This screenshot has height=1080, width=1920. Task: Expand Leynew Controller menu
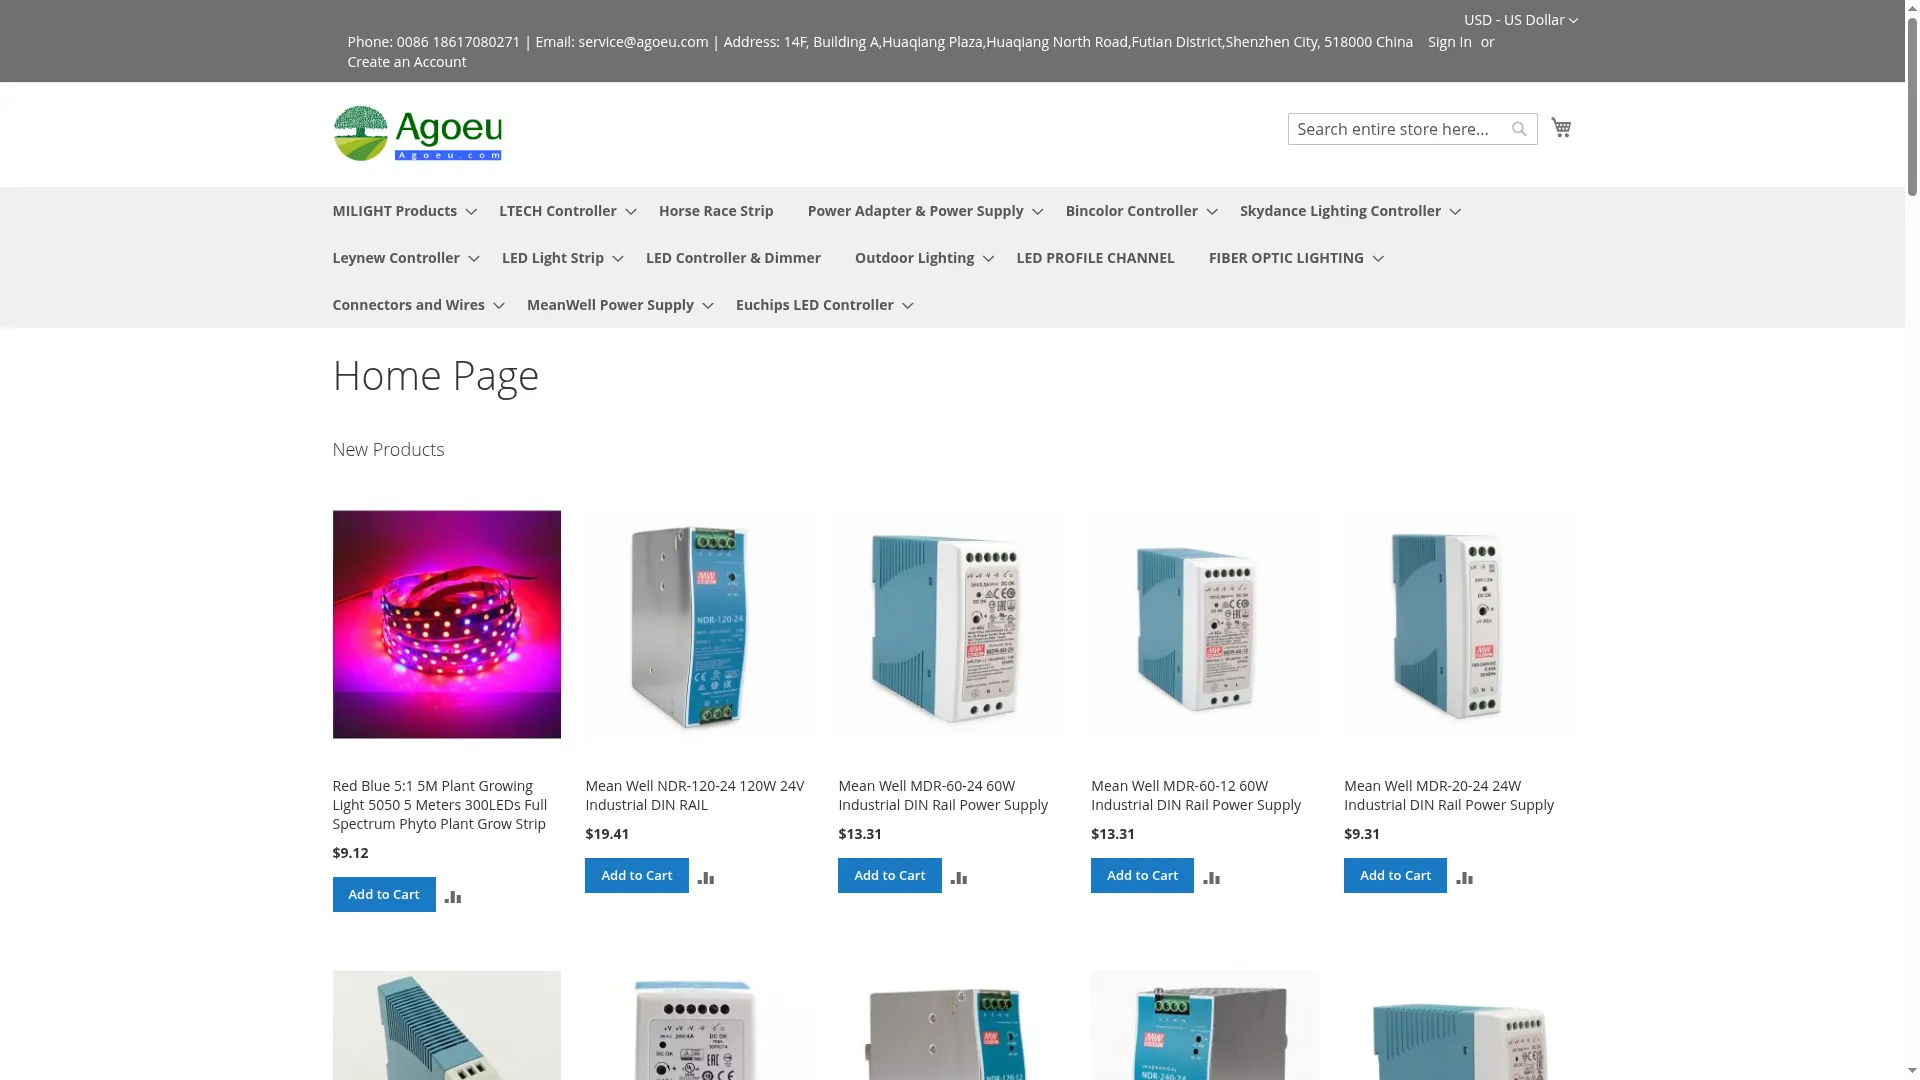(407, 258)
